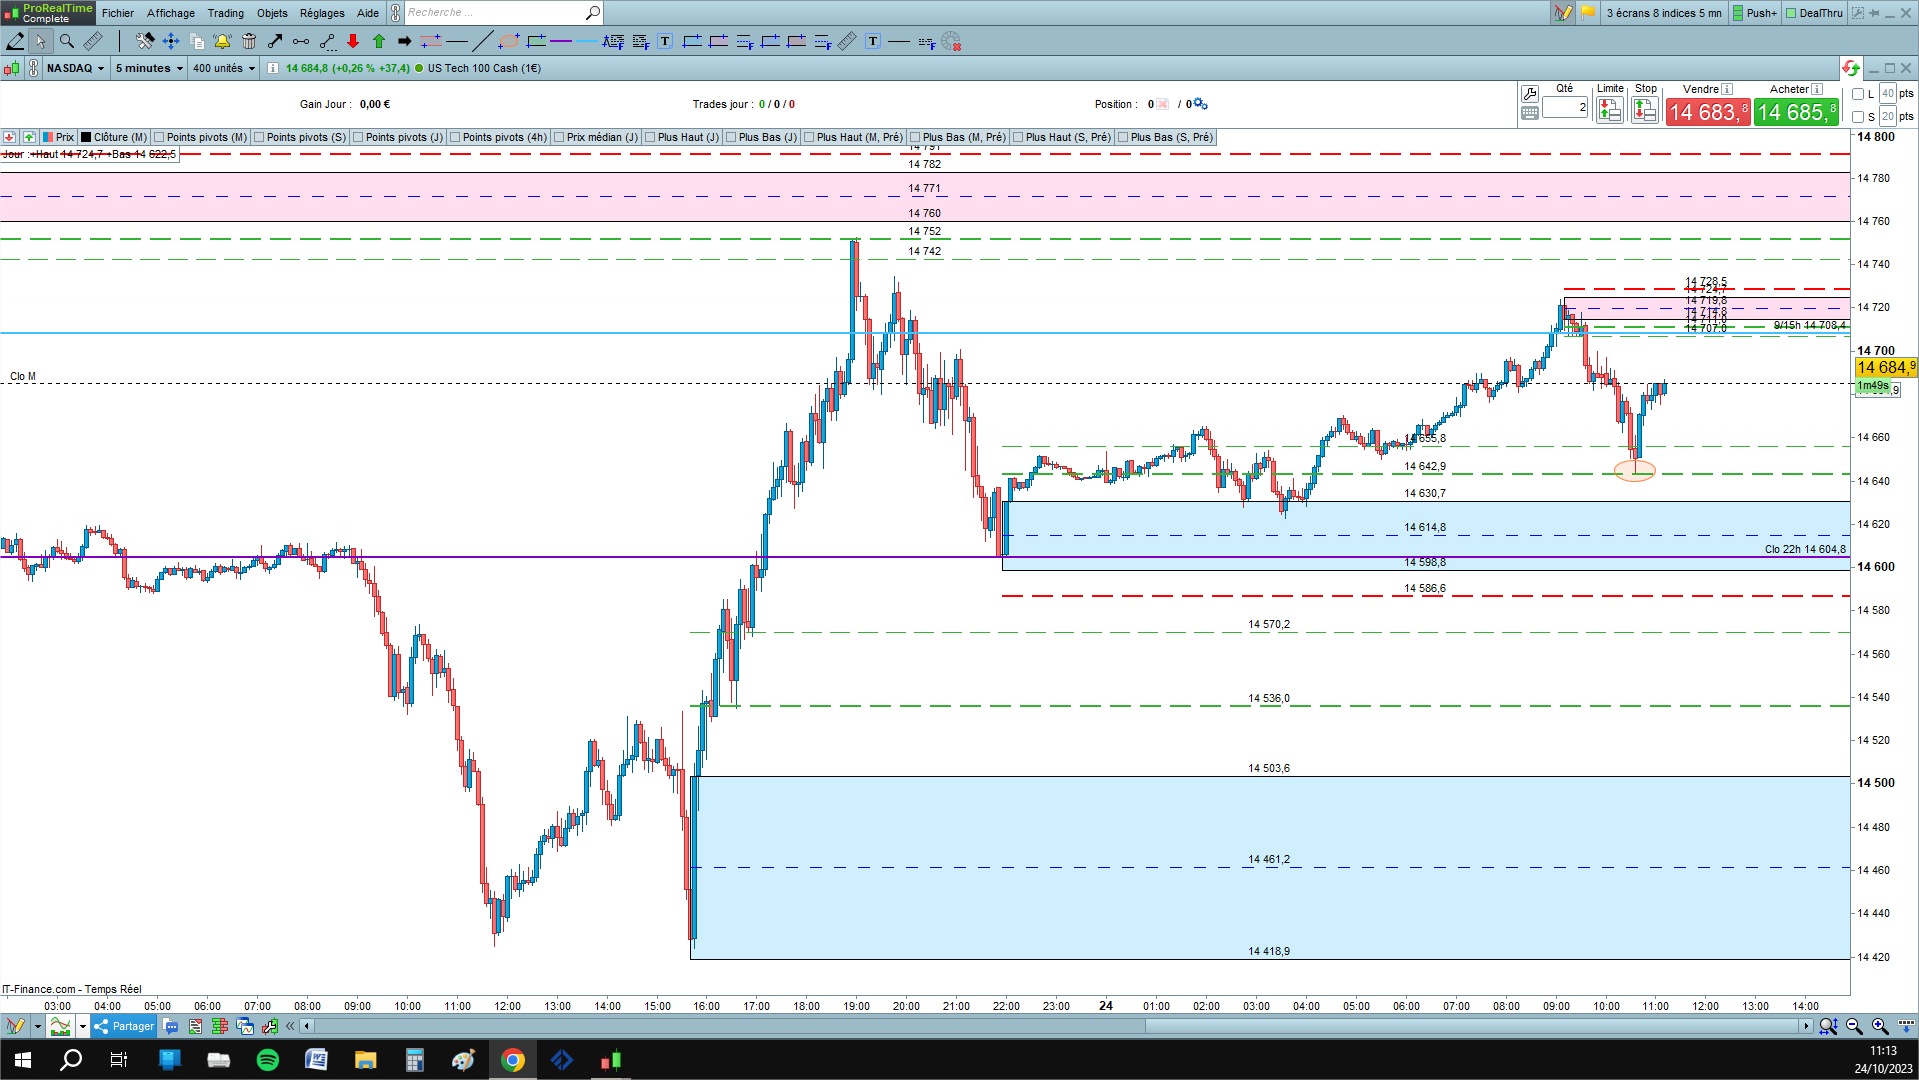Enable Prix médian (J) checkbox

tap(559, 137)
